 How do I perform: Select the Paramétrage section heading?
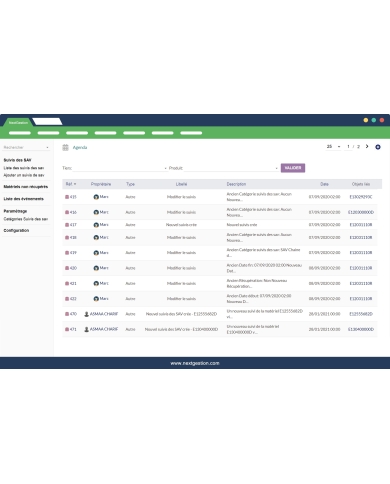15,211
